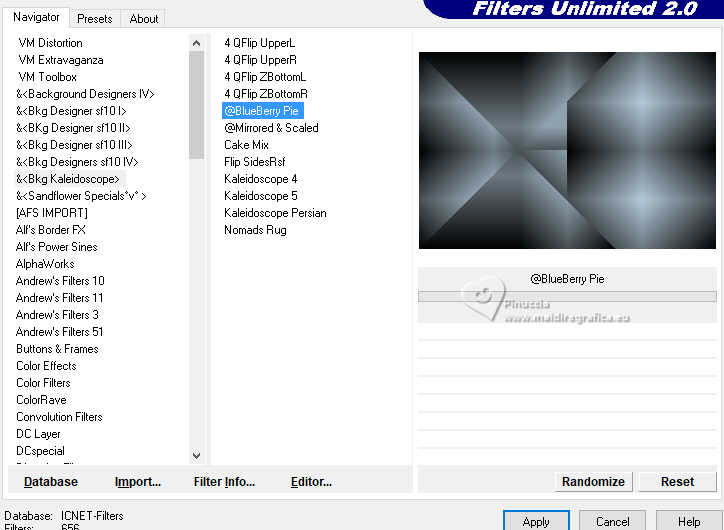Select &<Bkg Kaleidoscope> category
724x530 pixels.
click(68, 179)
